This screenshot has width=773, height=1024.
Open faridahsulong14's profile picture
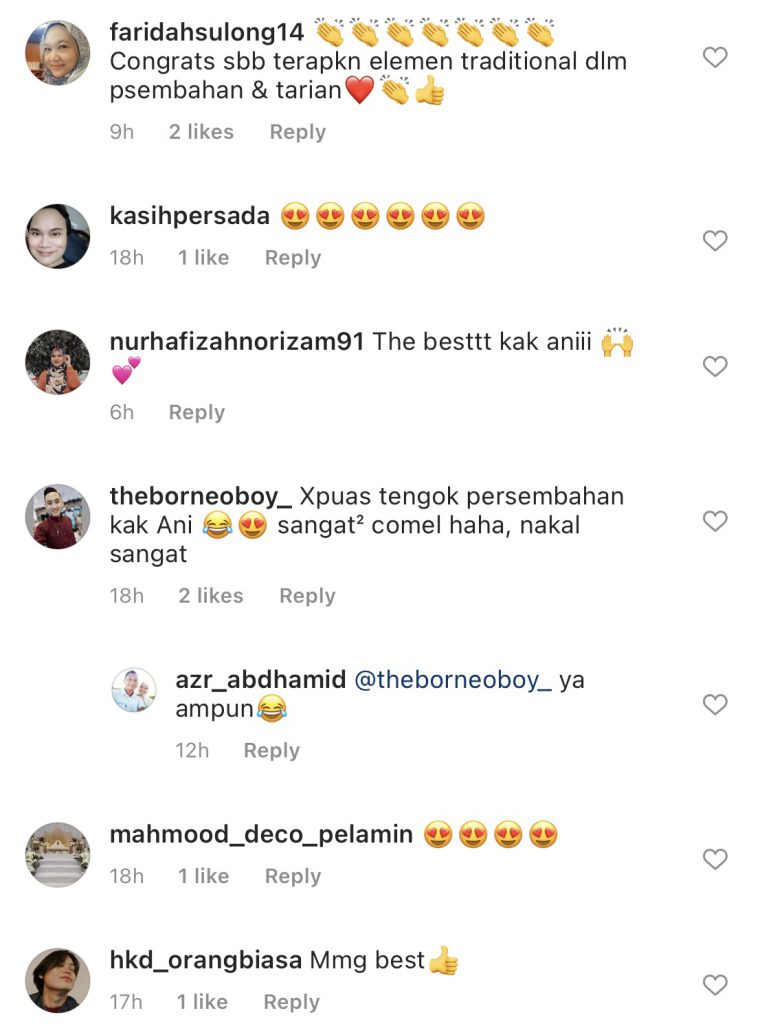tap(57, 53)
